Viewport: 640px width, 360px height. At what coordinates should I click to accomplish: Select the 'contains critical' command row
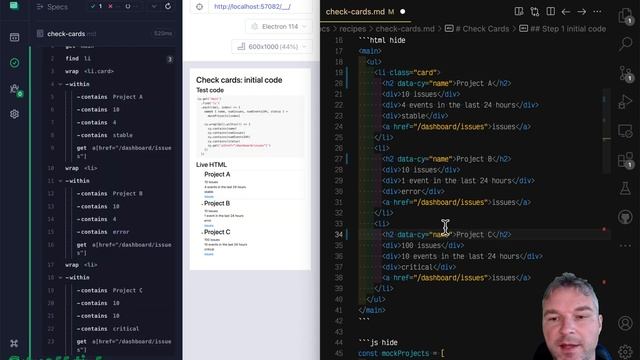[x=109, y=329]
